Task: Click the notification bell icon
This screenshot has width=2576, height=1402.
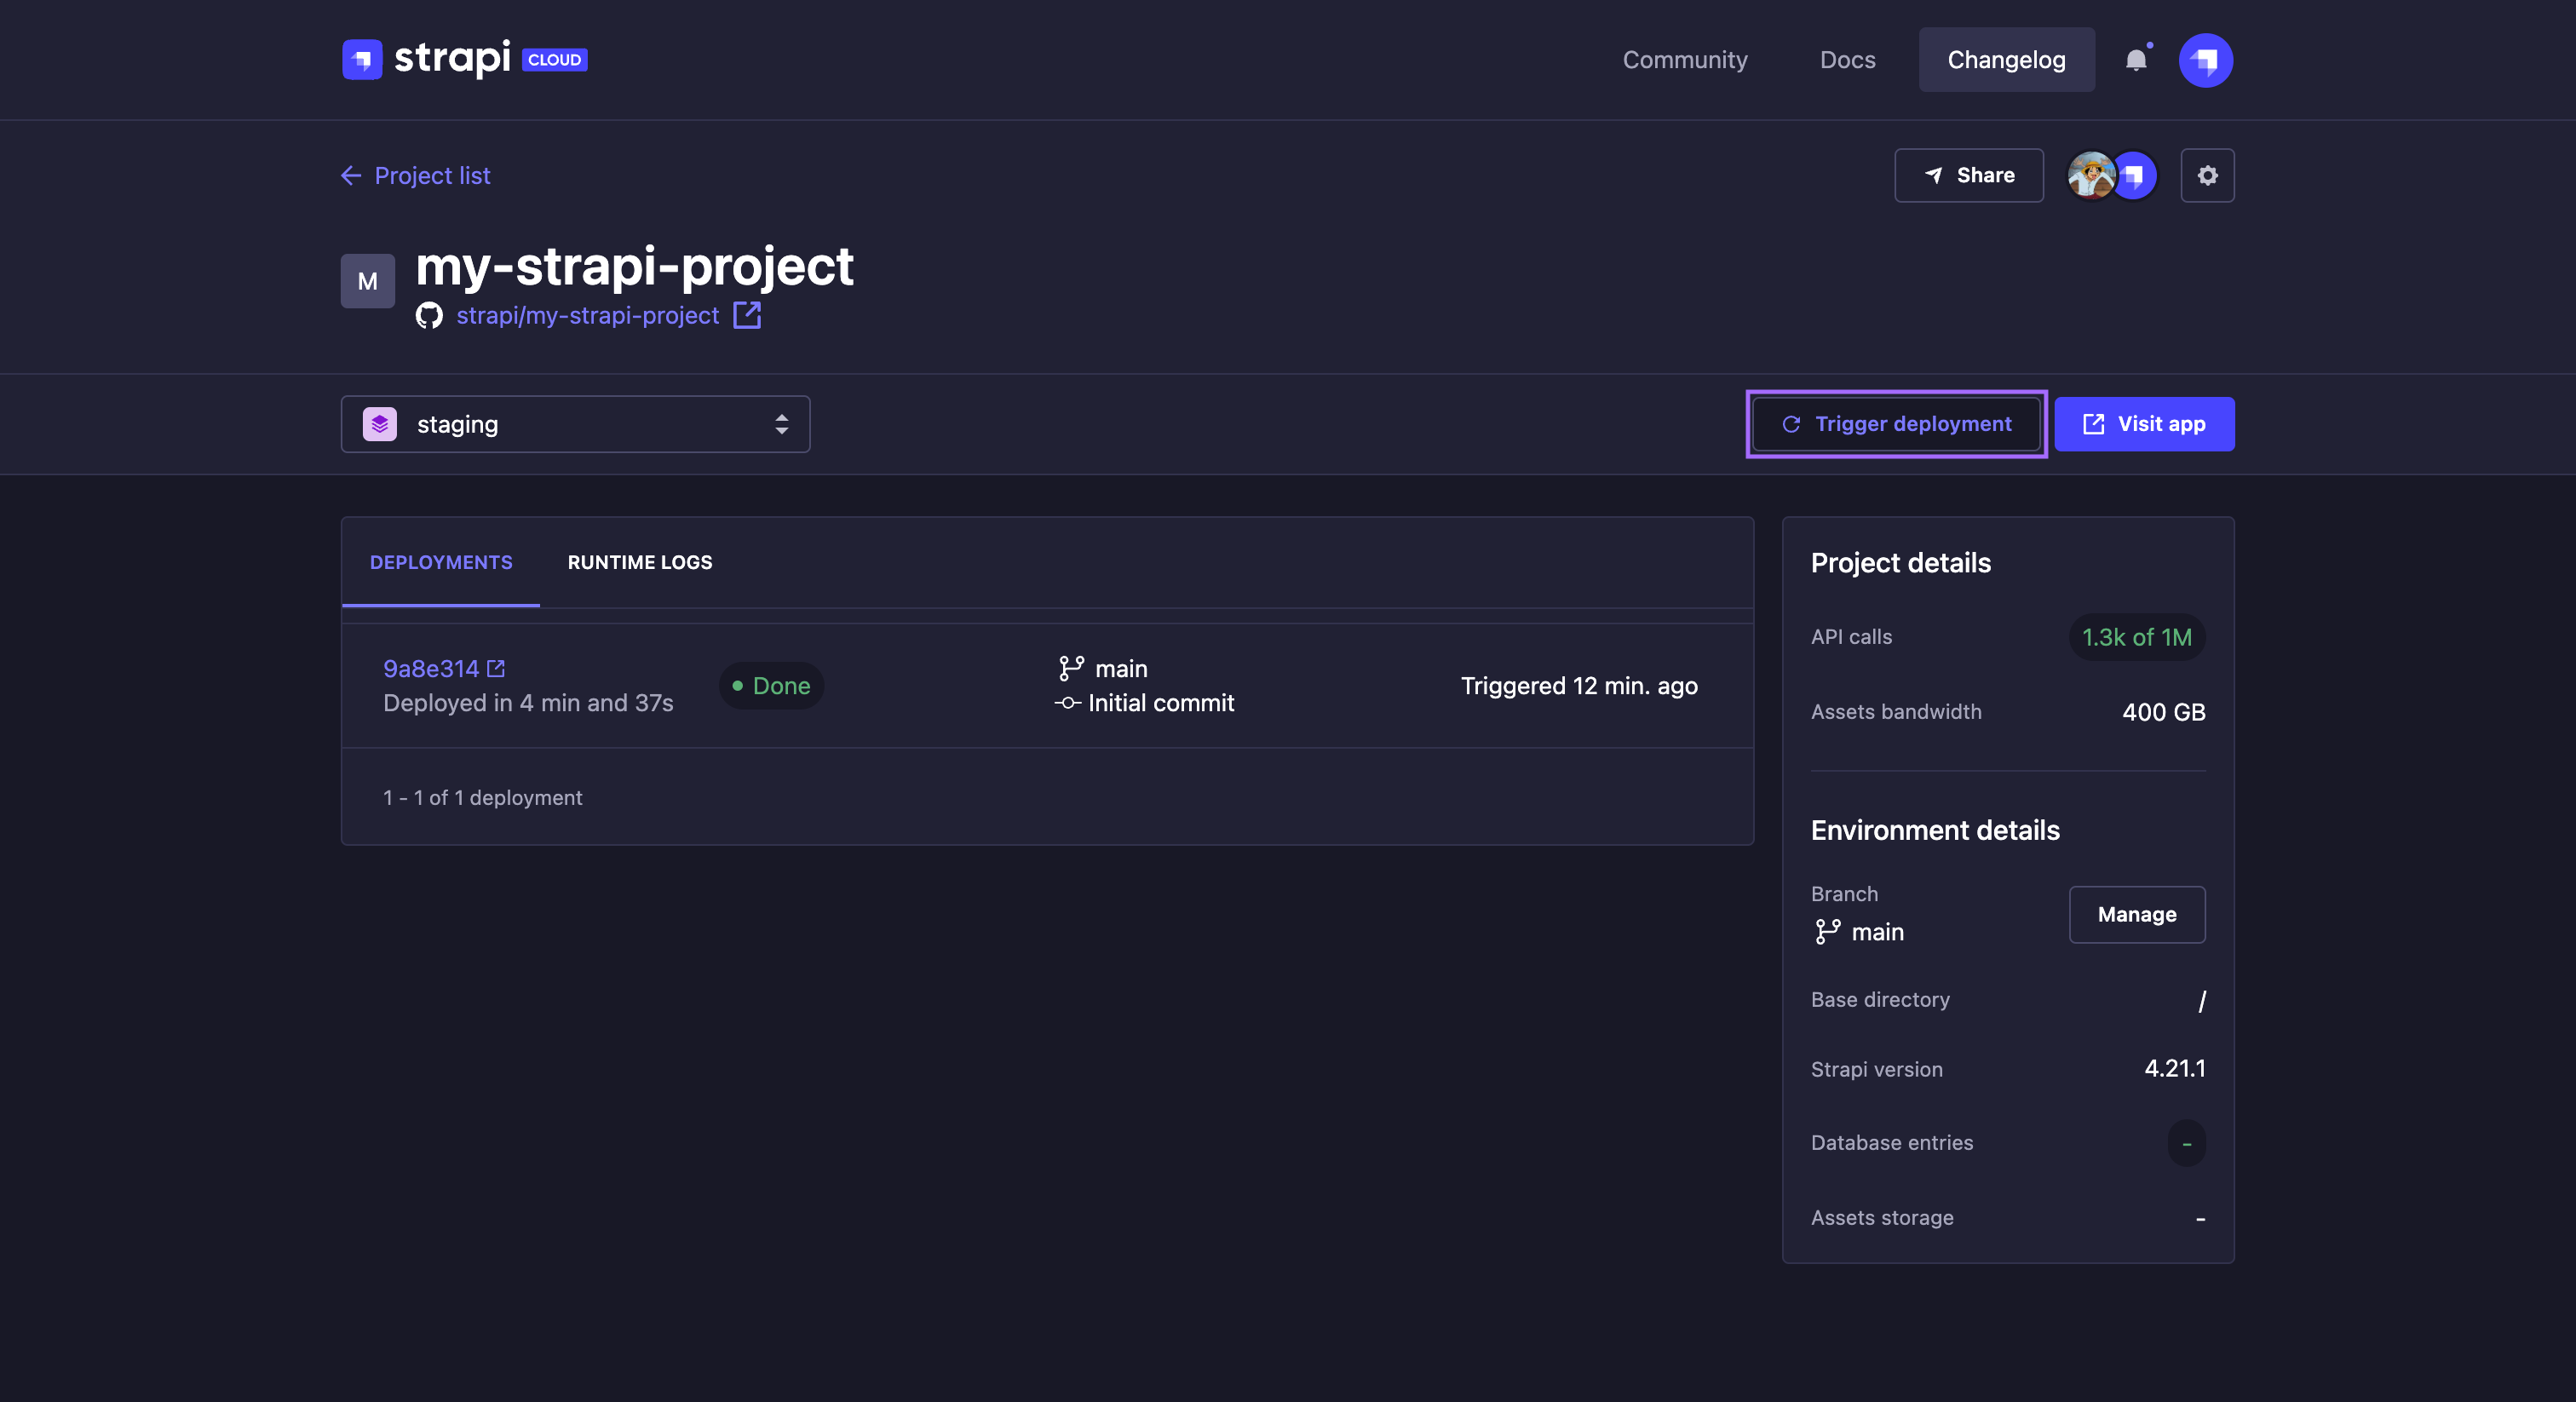Action: 2136,59
